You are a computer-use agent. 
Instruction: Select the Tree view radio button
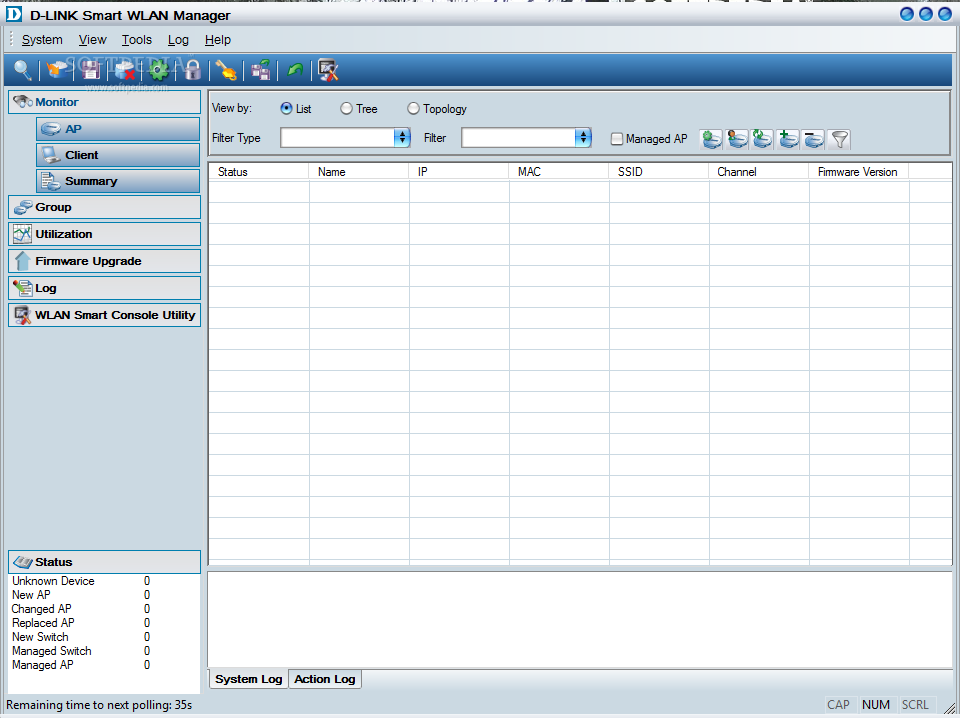[347, 108]
